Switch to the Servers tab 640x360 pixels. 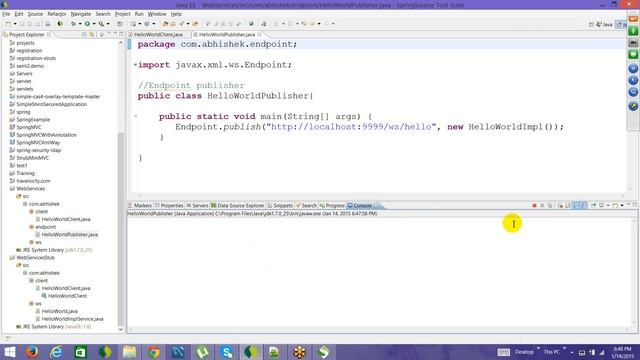click(x=198, y=206)
